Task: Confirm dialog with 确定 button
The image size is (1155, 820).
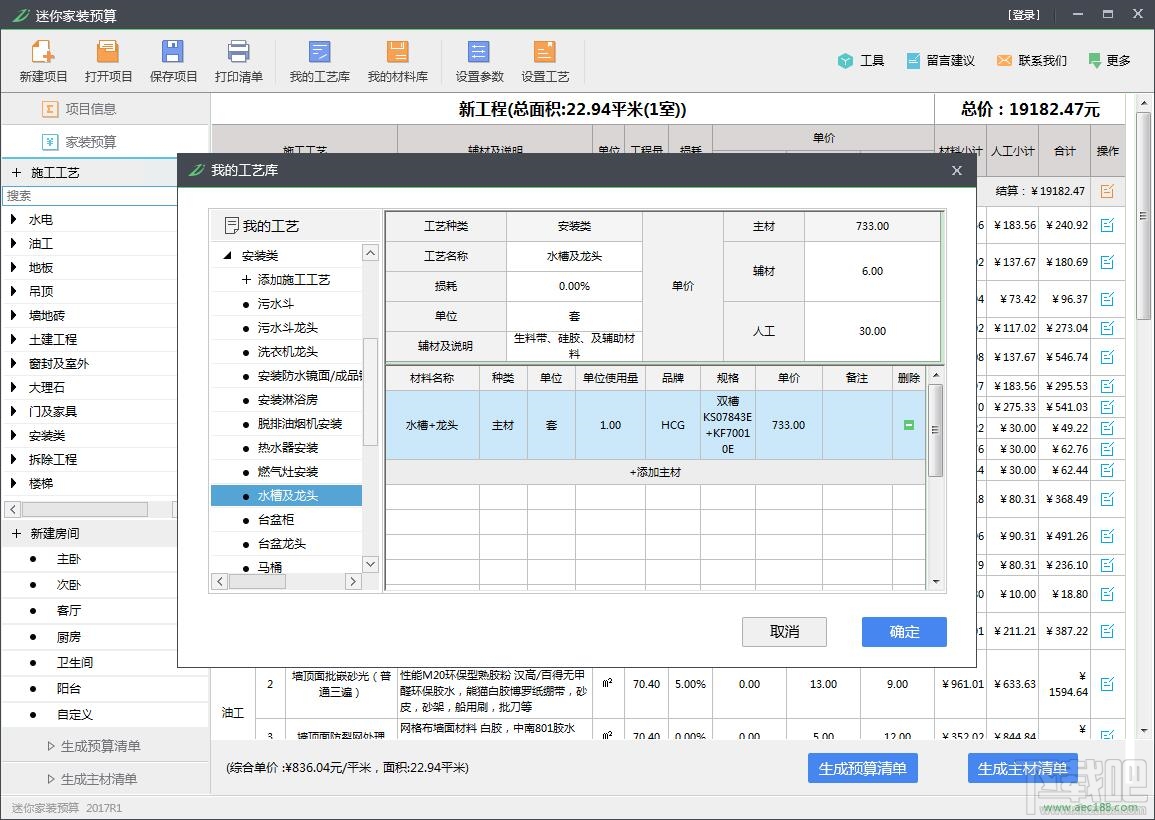Action: pos(903,631)
